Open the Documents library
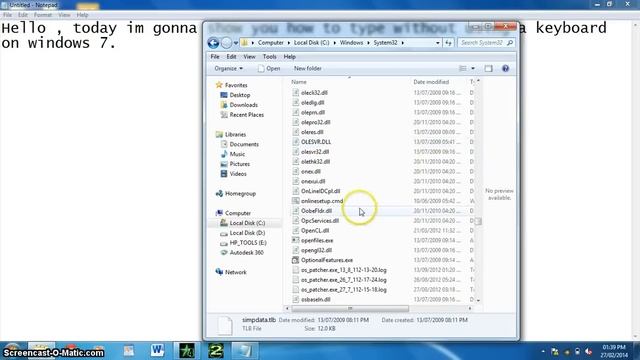The image size is (640, 360). (240, 144)
